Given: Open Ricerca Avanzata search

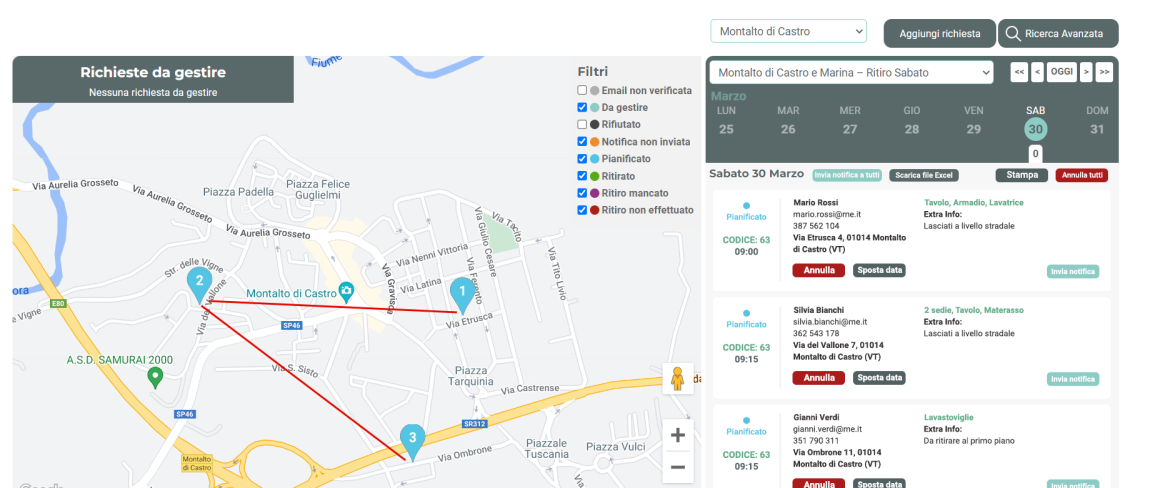Looking at the screenshot, I should click(x=1058, y=33).
